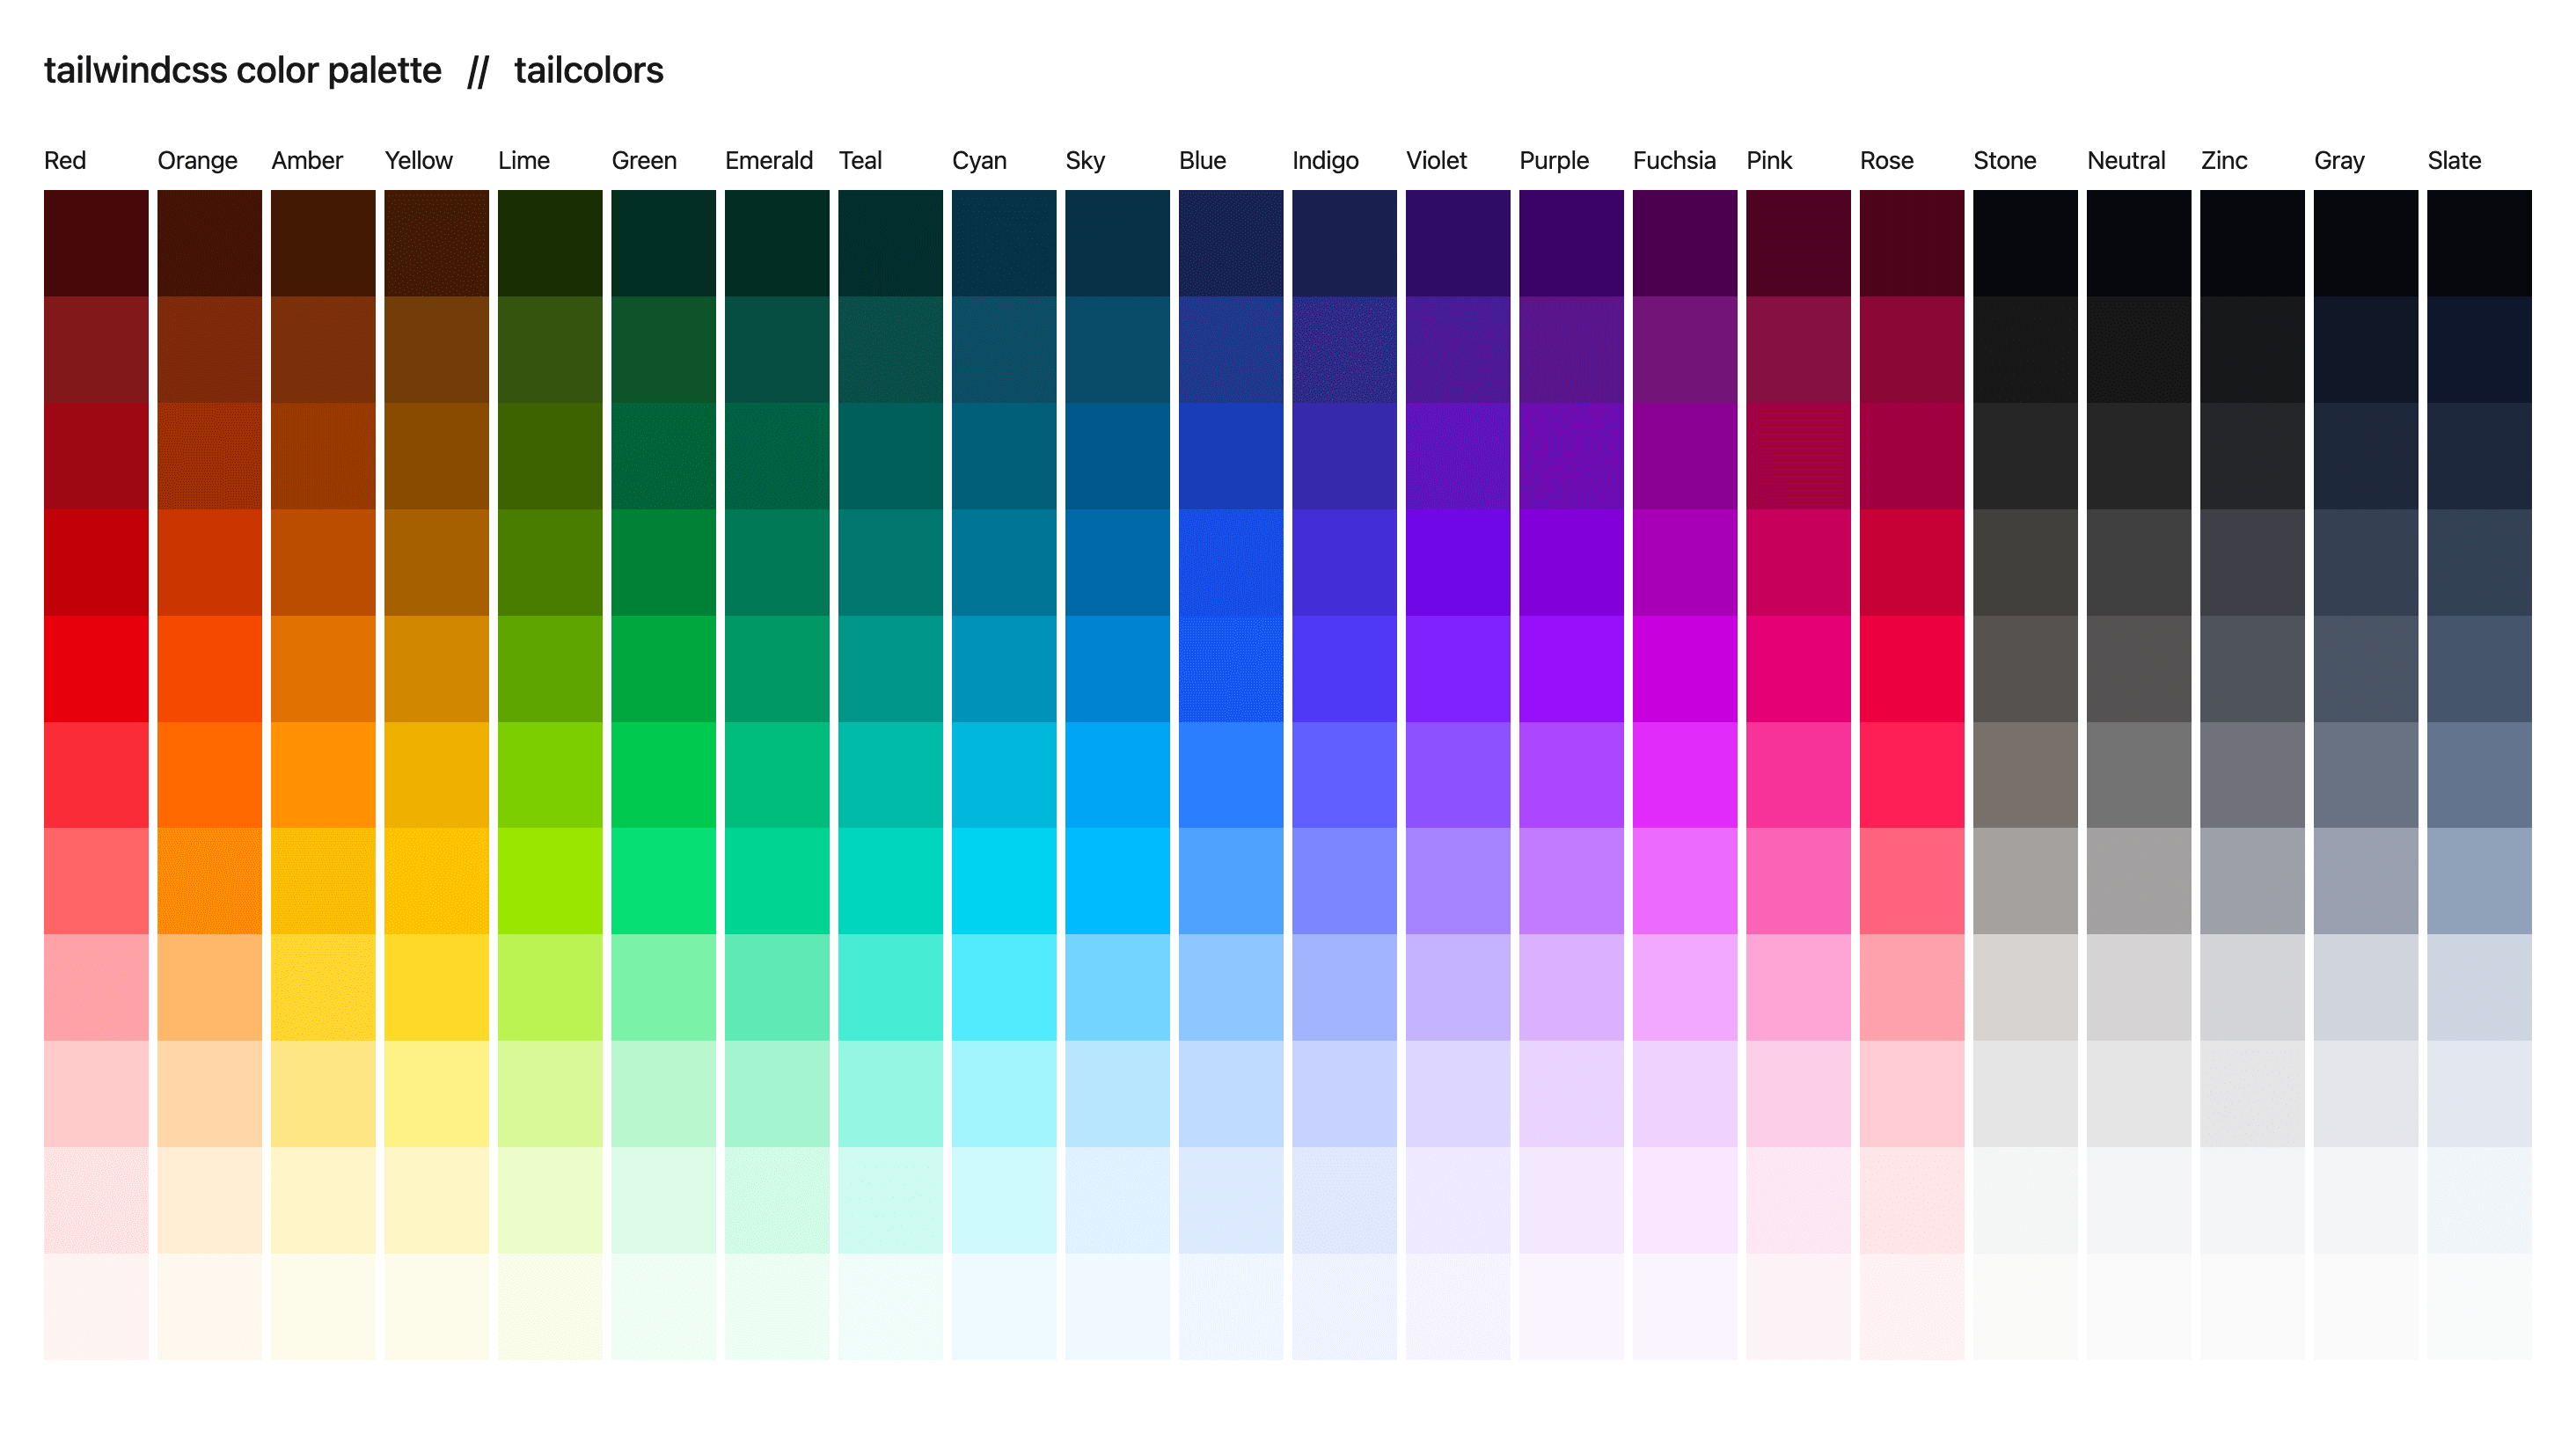Click the Rose column label
Viewport: 2576px width, 1455px height.
coord(1887,160)
